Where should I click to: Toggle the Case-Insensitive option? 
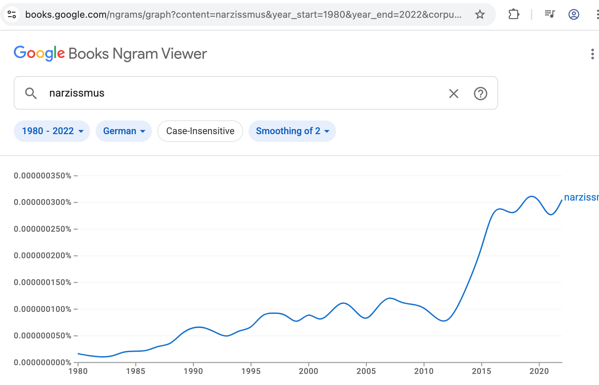click(200, 131)
